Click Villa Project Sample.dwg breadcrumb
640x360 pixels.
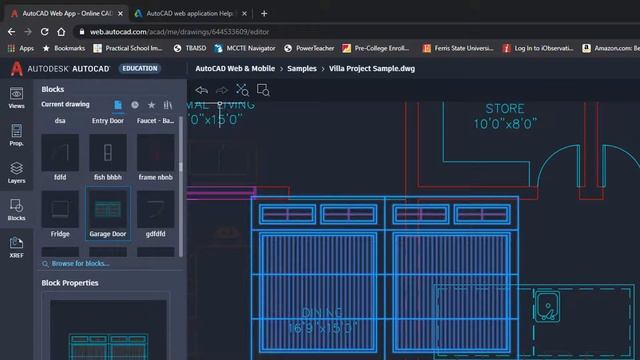point(372,69)
